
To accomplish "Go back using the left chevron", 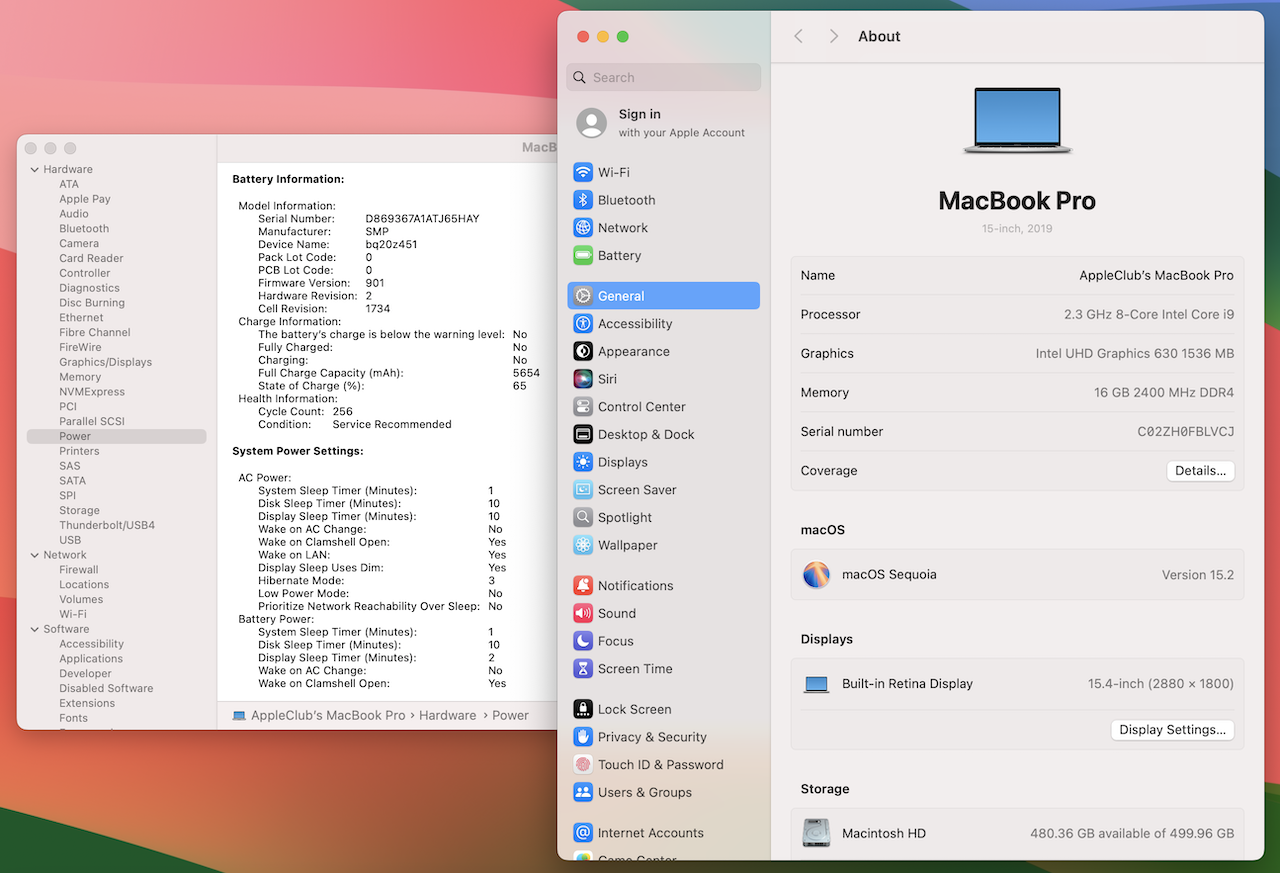I will (x=798, y=36).
